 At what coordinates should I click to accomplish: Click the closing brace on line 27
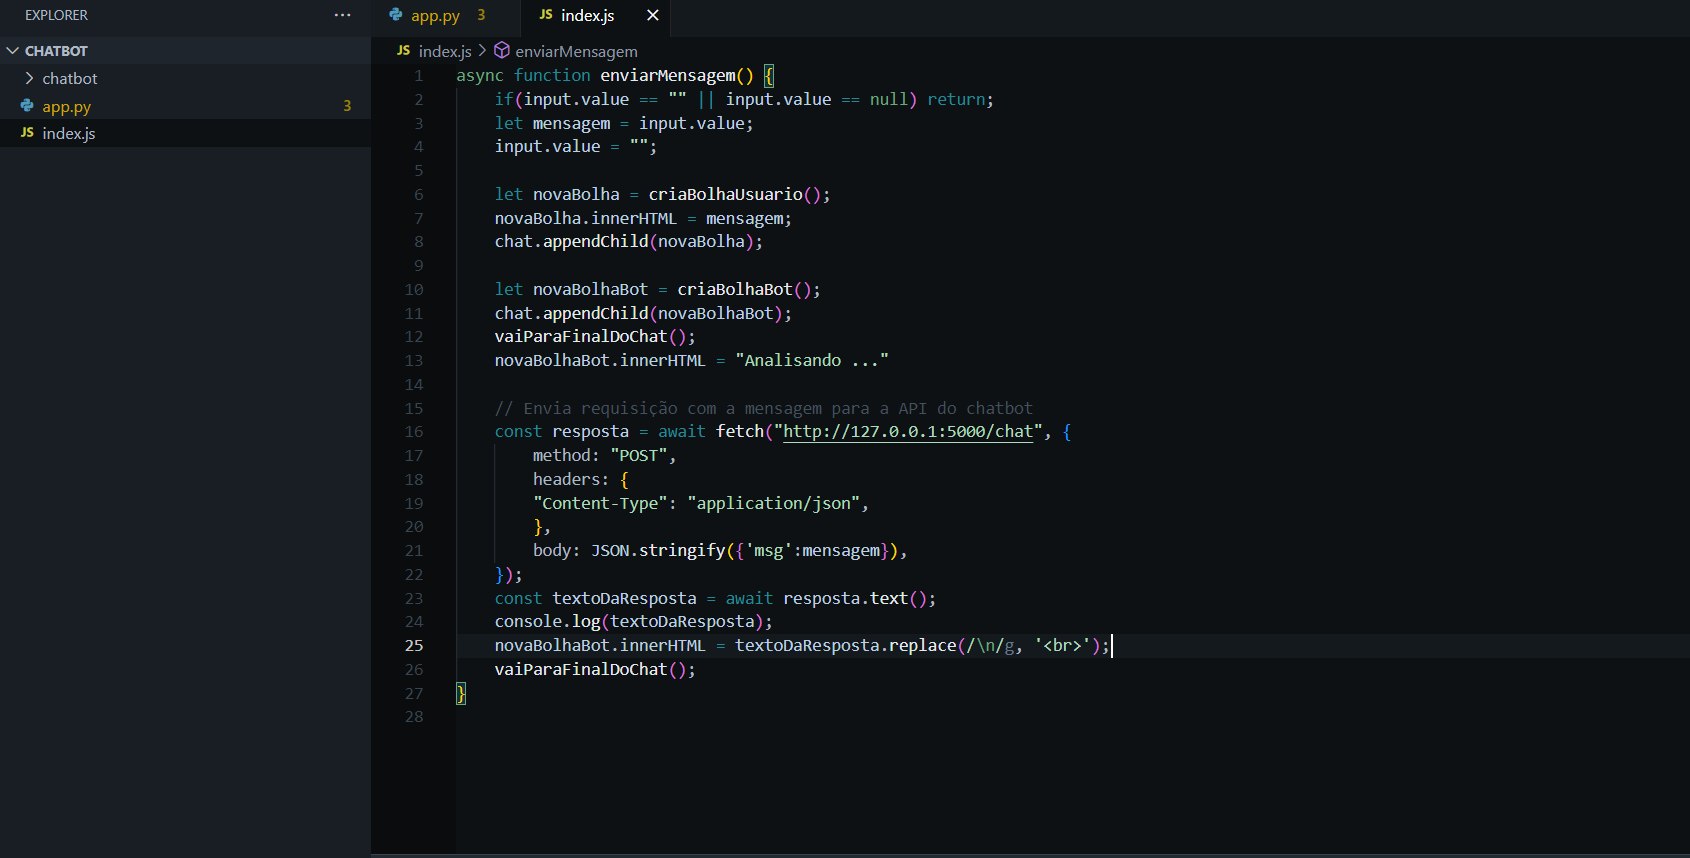(461, 693)
